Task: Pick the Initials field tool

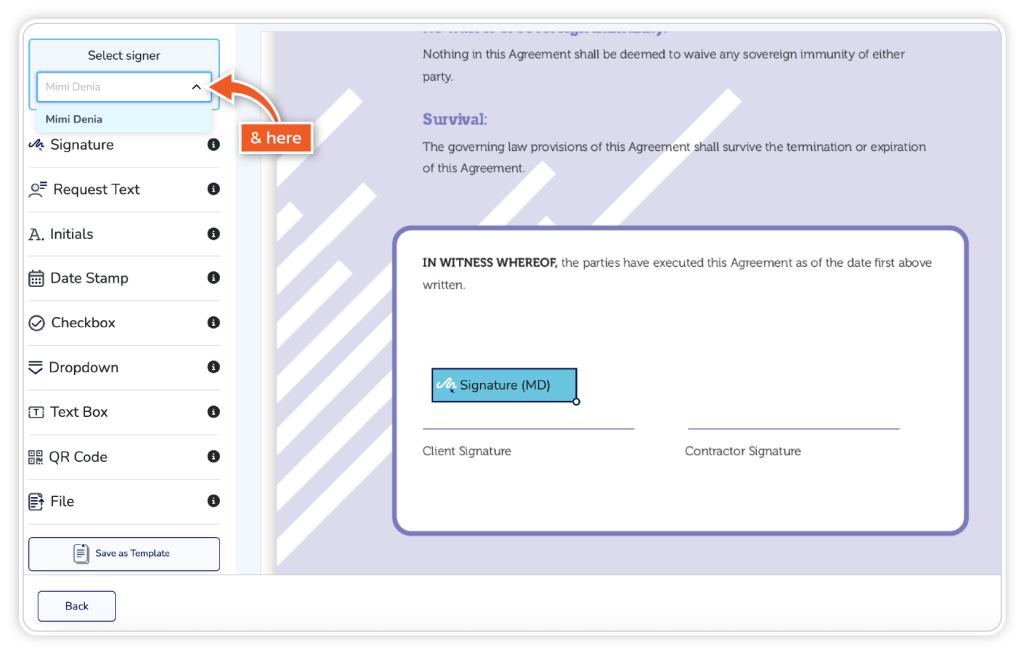Action: [71, 234]
